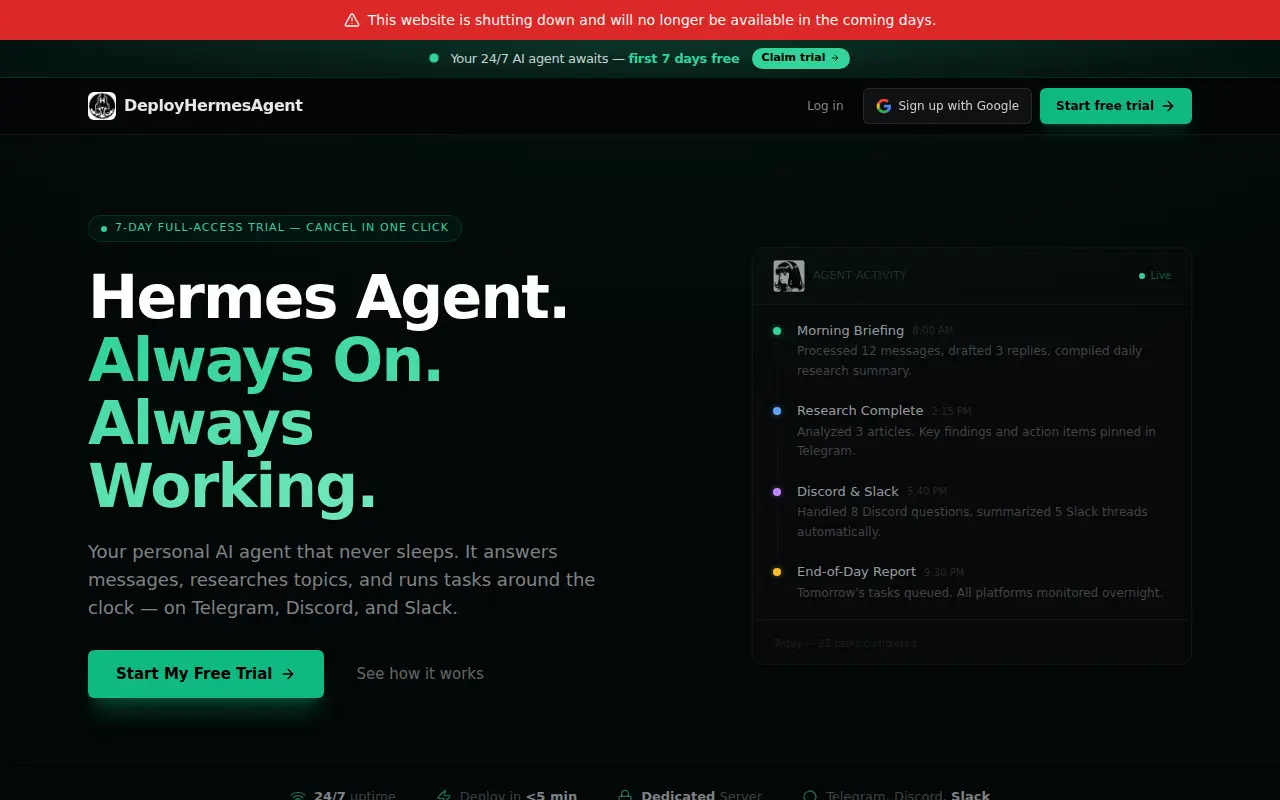Open the See how it works link

click(420, 674)
